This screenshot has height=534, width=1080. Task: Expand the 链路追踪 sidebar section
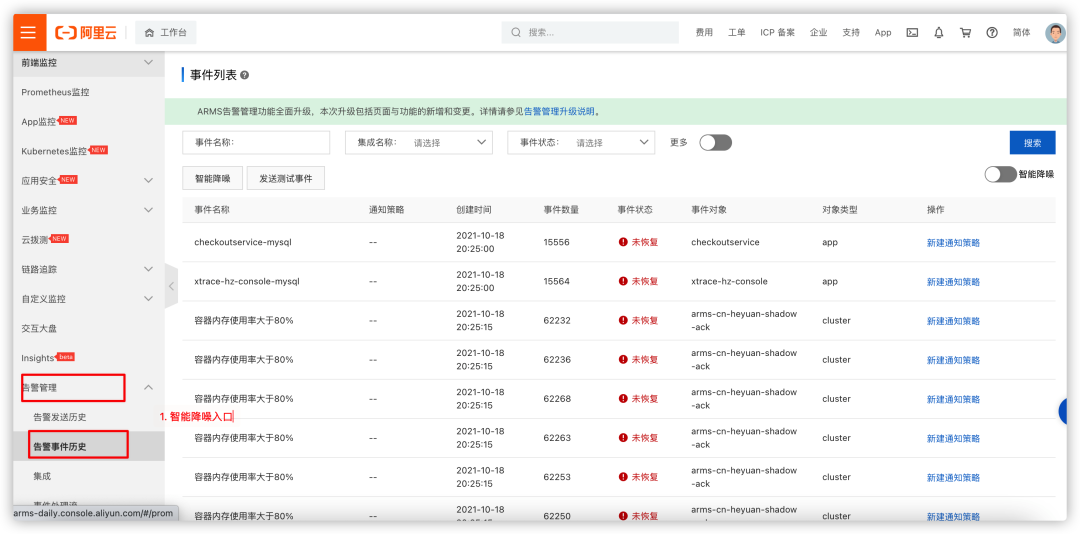(148, 269)
